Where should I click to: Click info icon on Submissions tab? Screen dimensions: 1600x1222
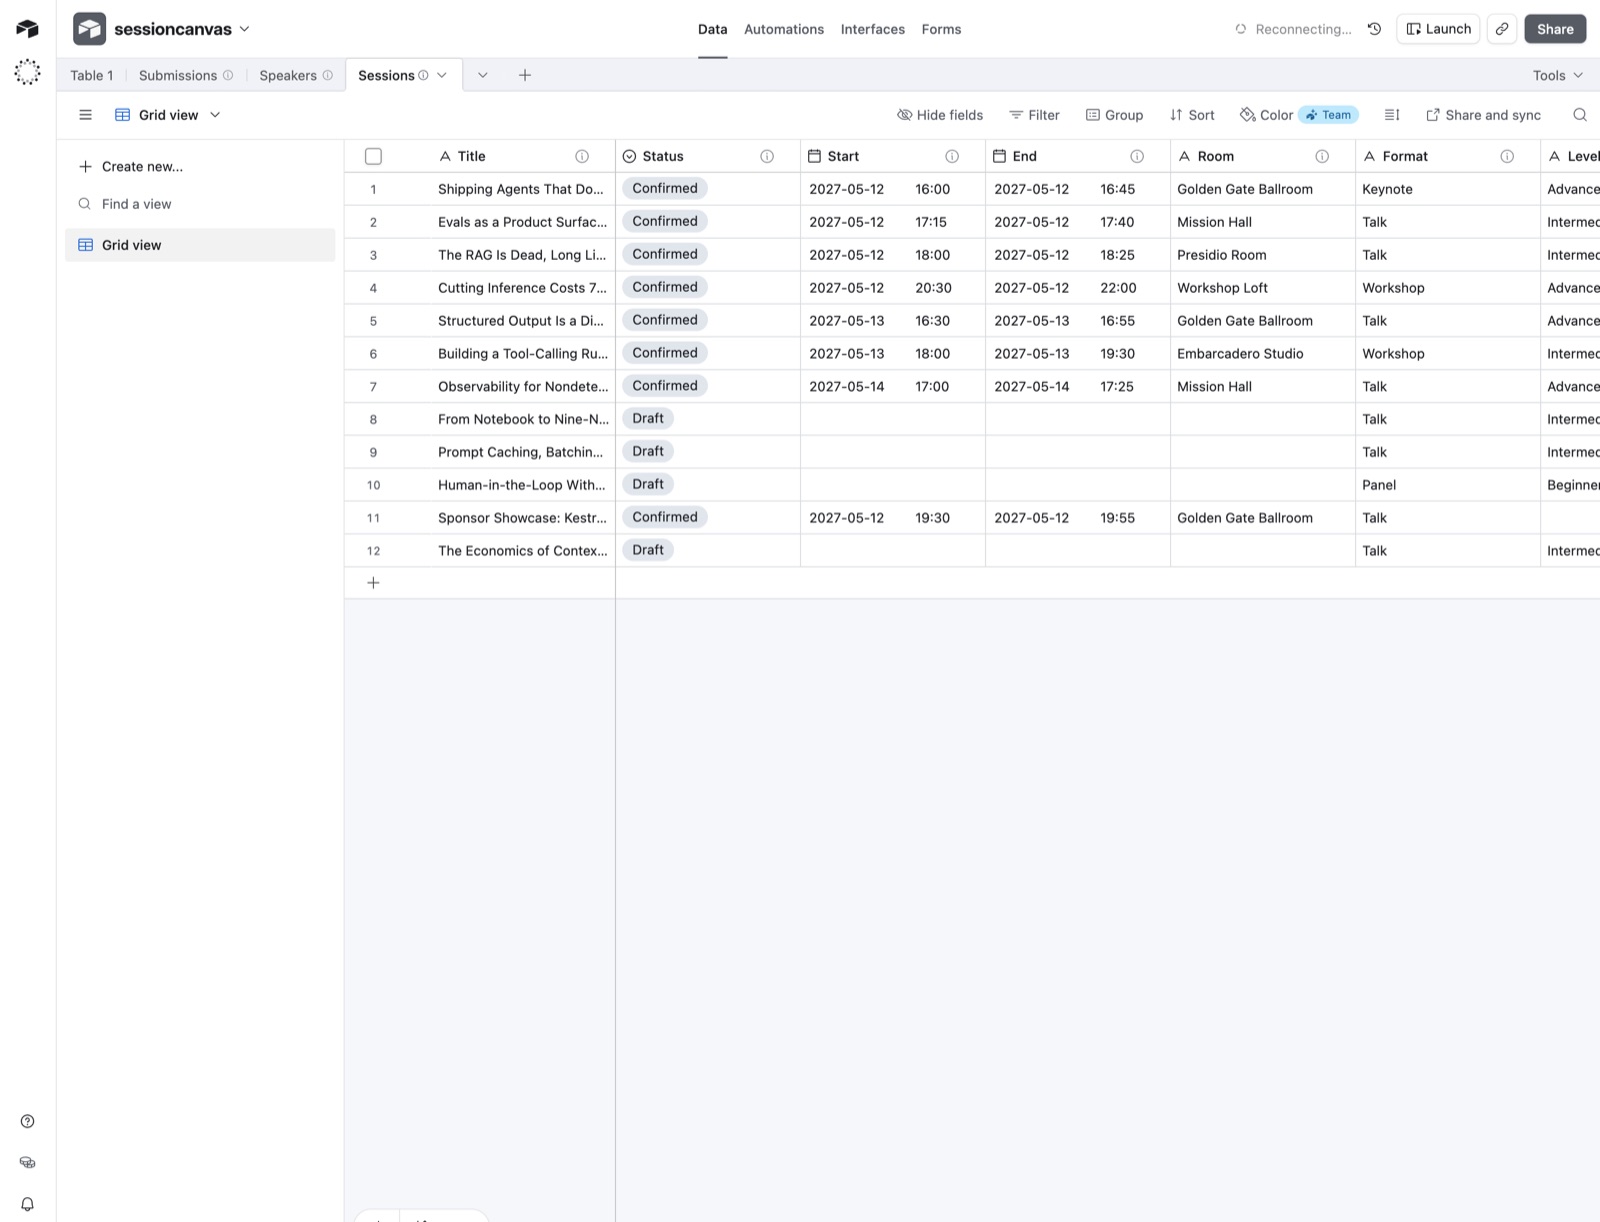[228, 75]
